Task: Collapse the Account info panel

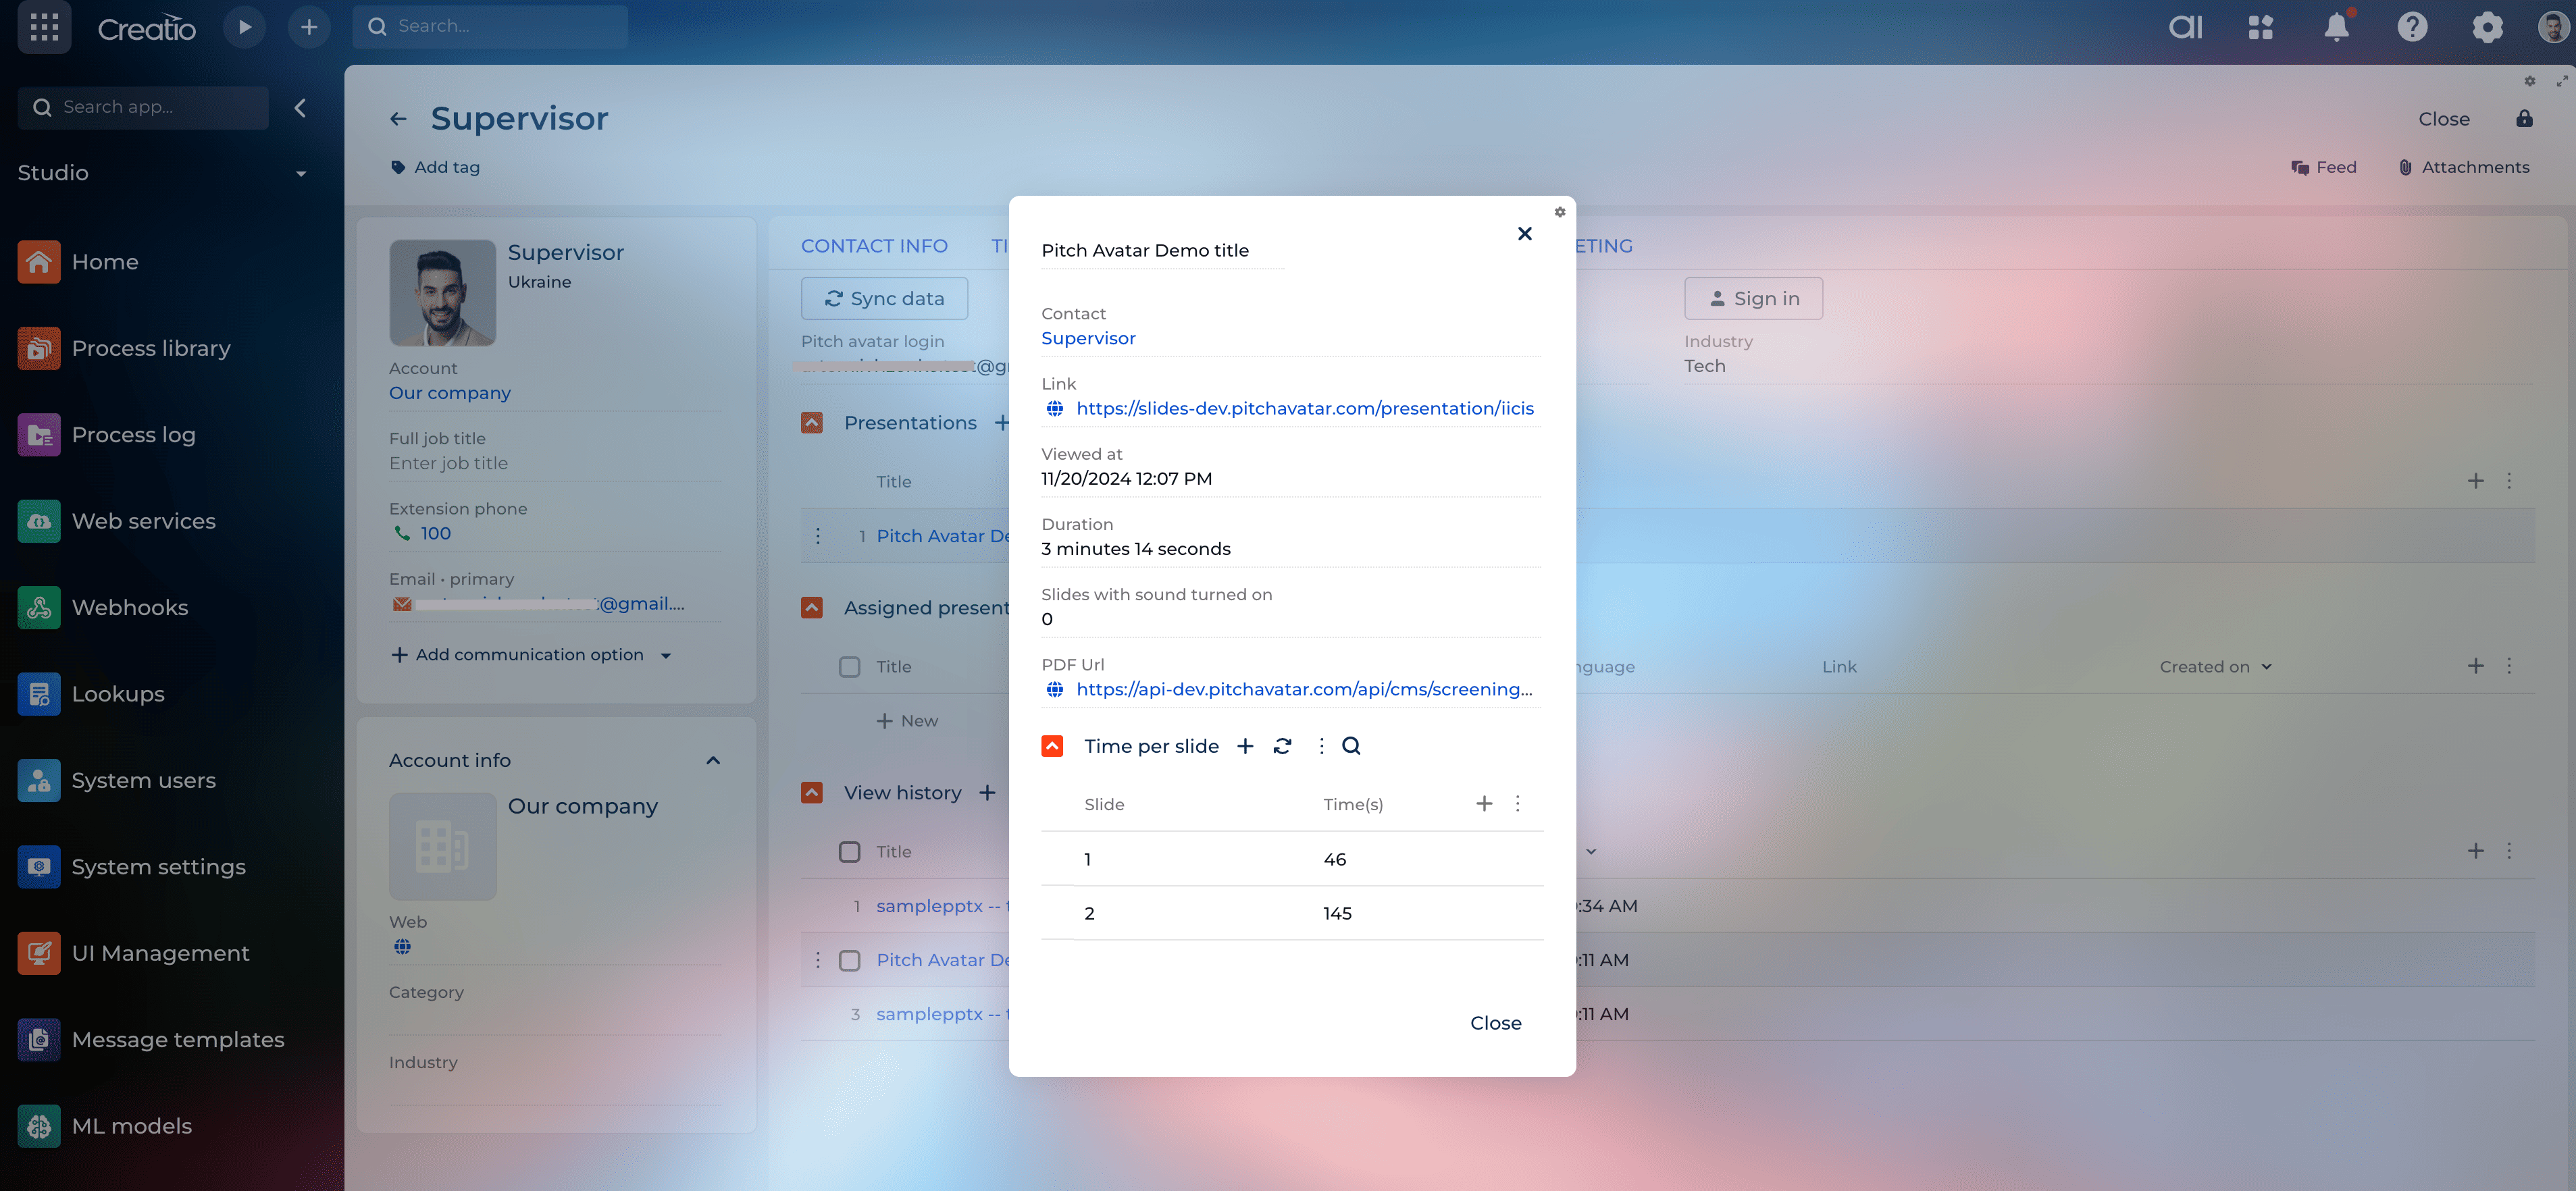Action: (x=713, y=761)
